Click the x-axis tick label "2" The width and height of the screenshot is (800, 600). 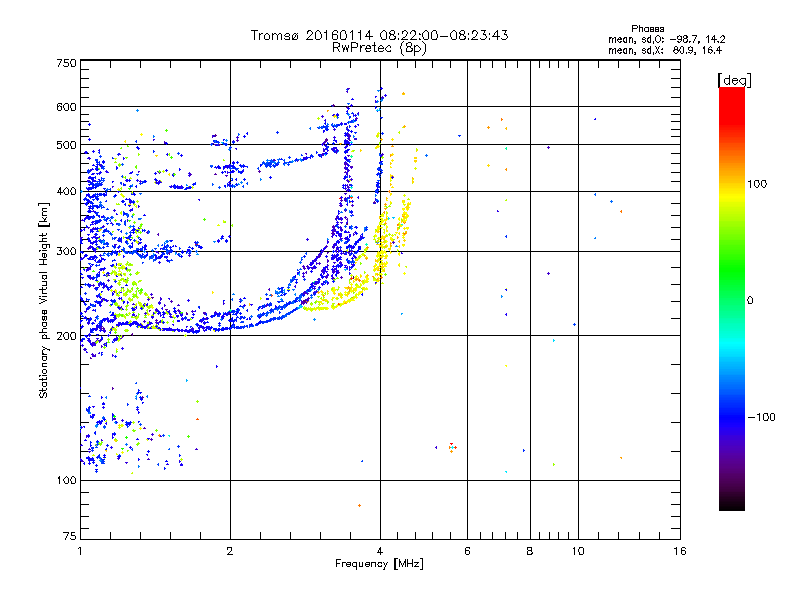(x=230, y=551)
